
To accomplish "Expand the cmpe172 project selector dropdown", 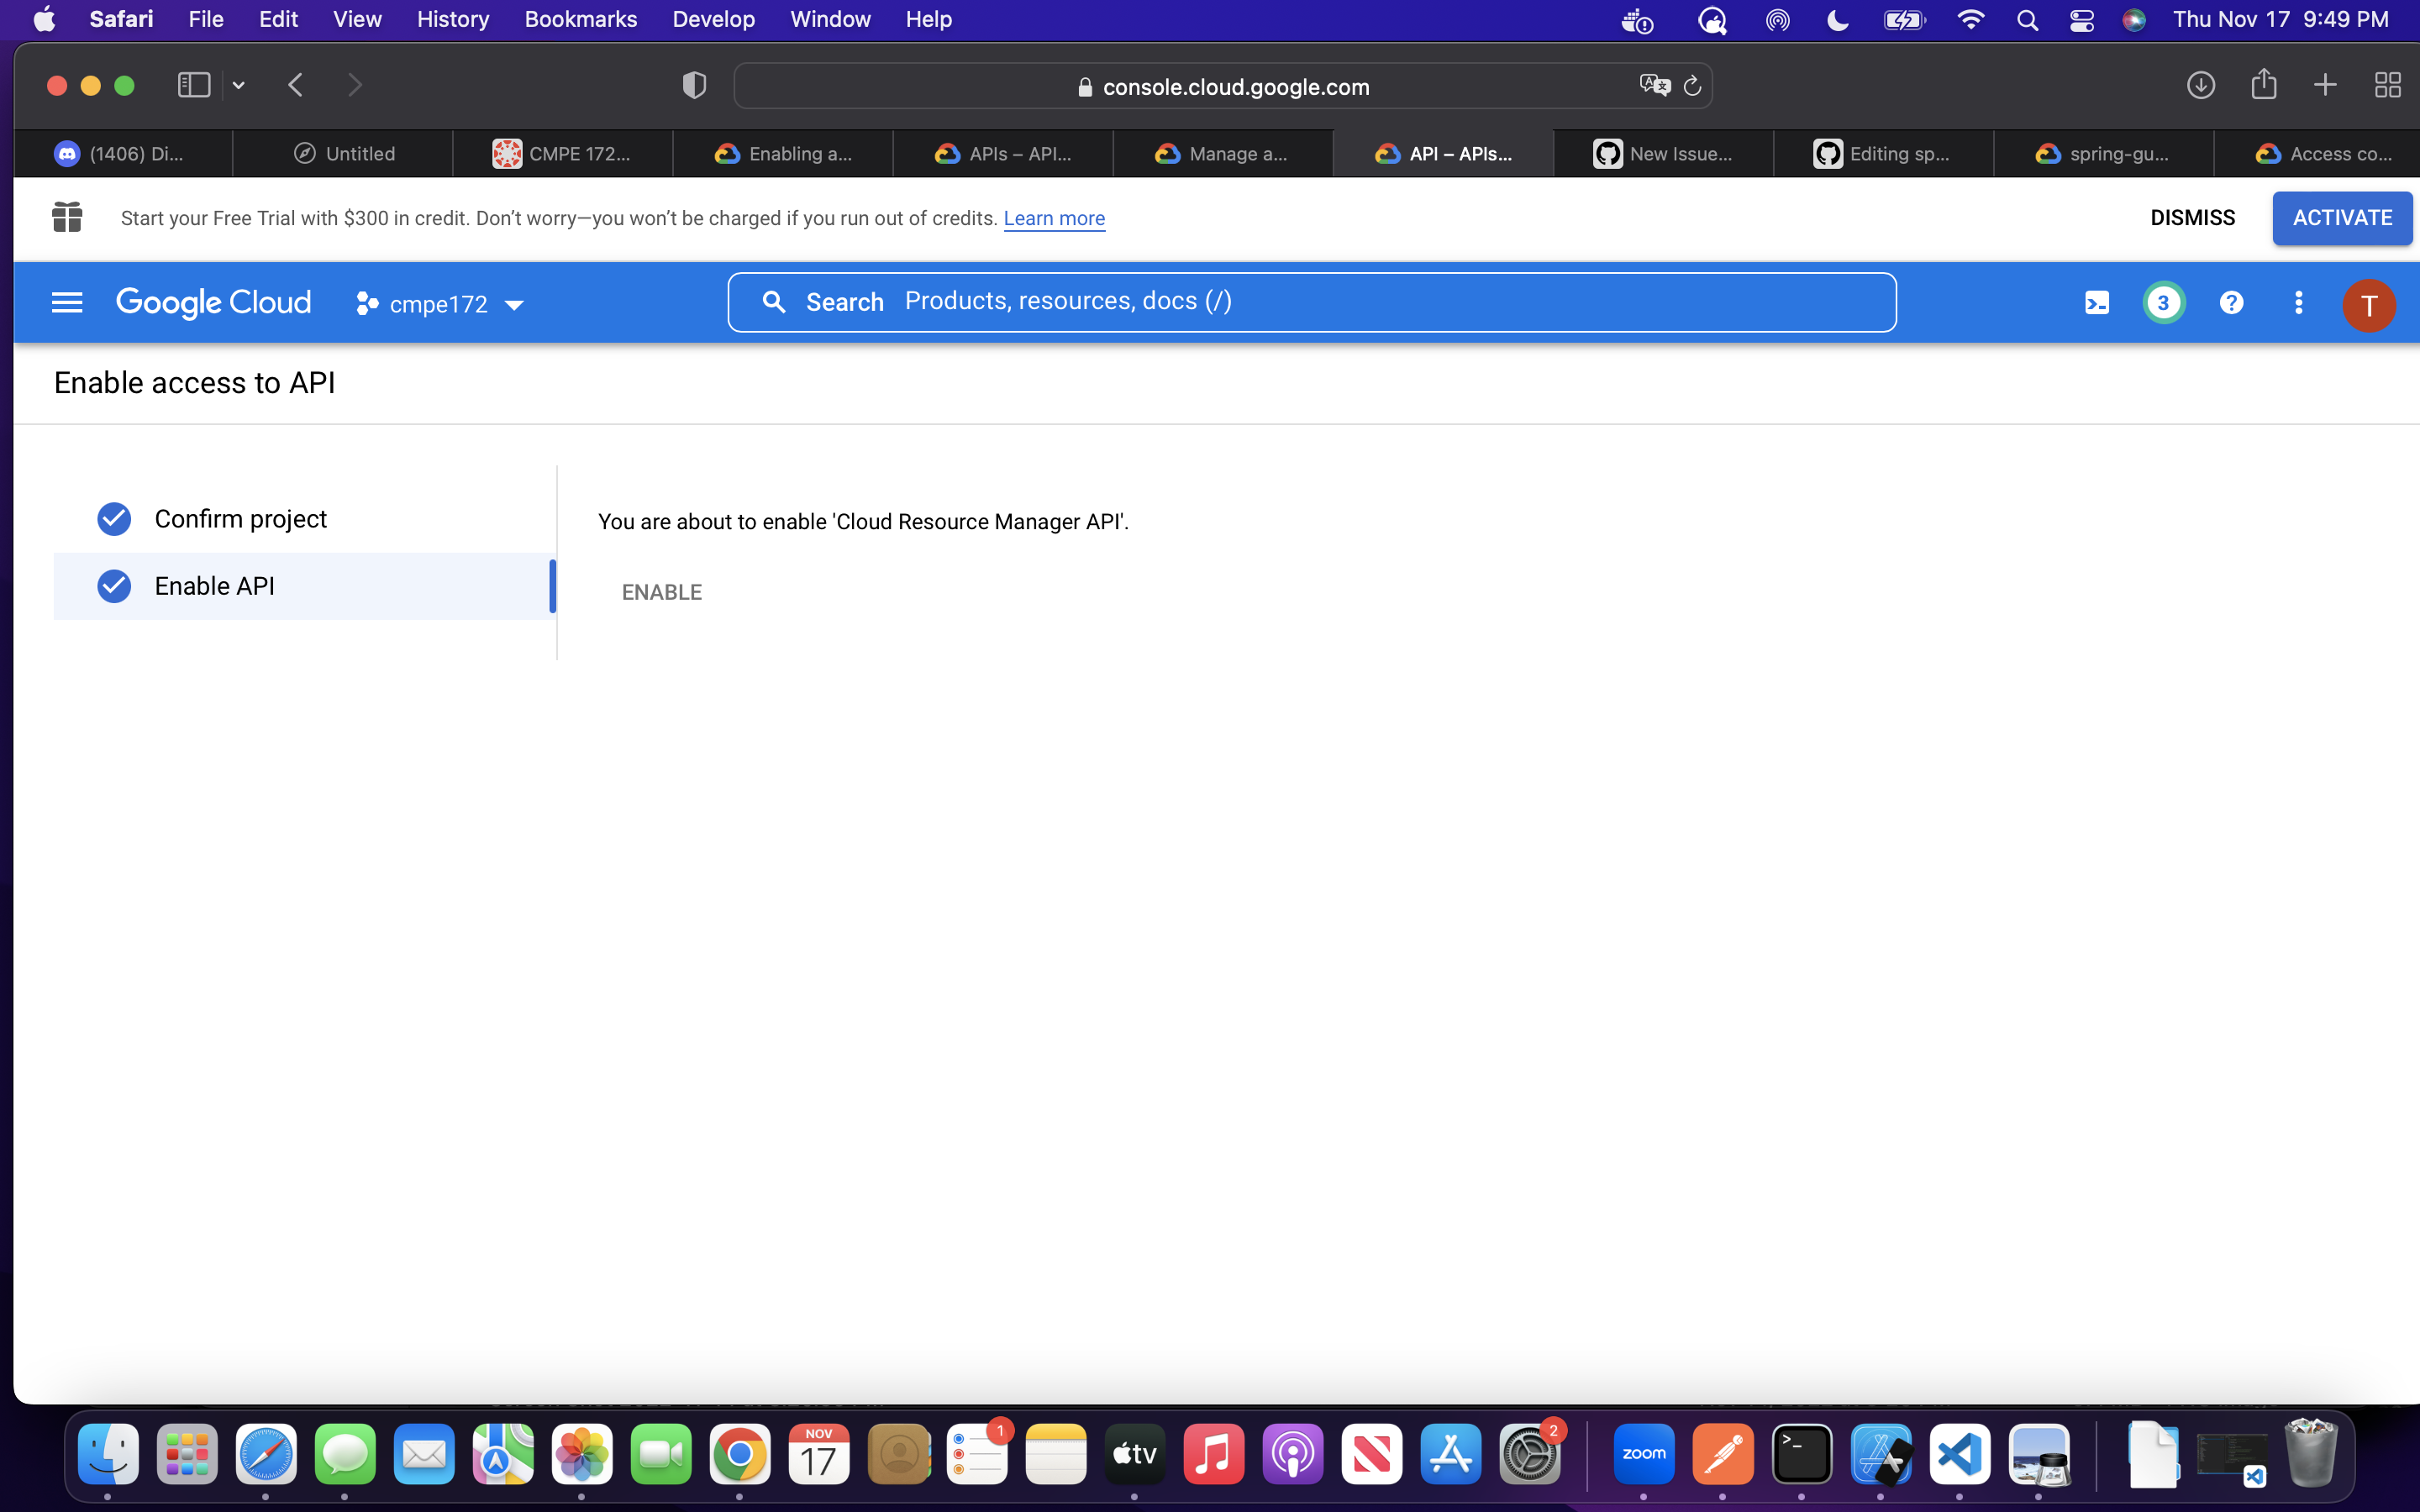I will [440, 304].
